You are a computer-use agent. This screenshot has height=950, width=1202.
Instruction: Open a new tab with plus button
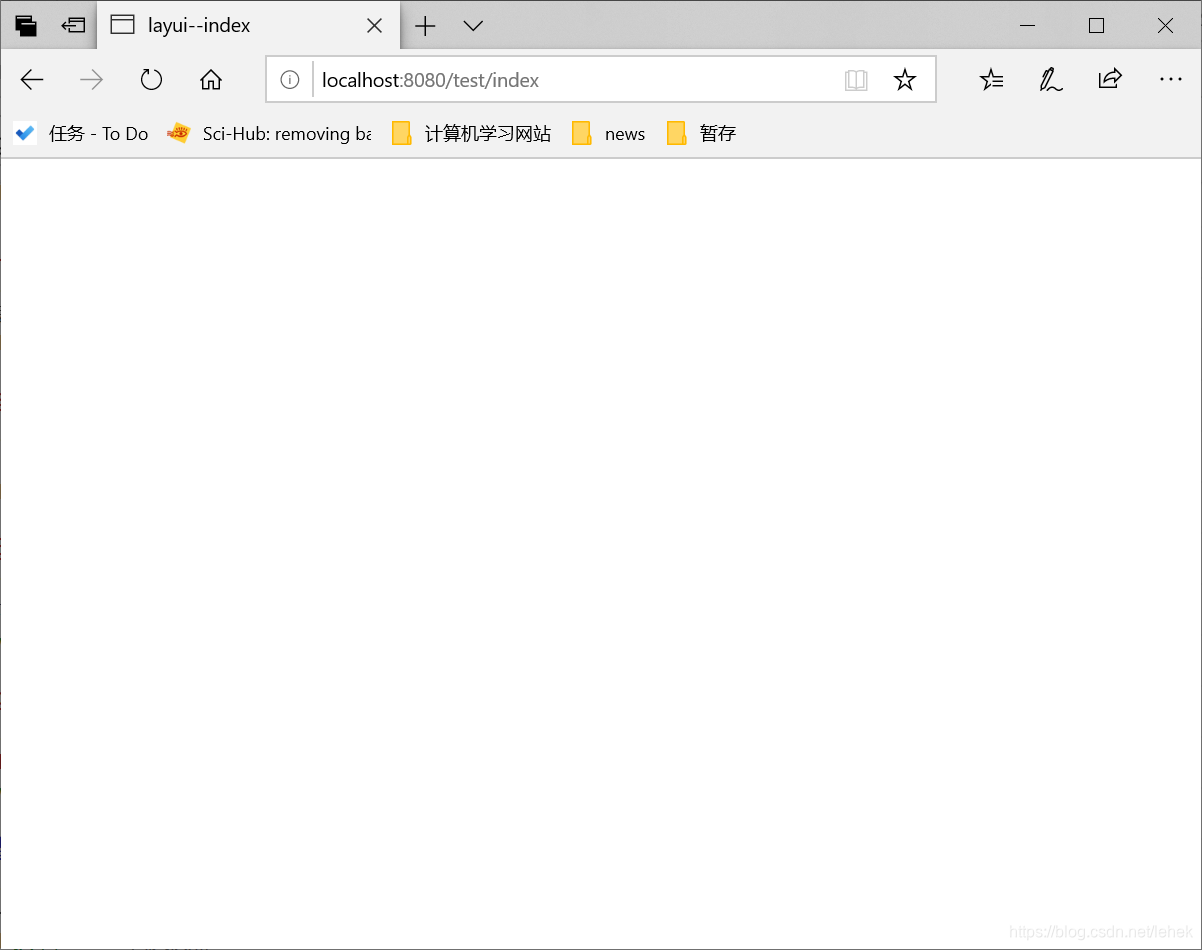pyautogui.click(x=426, y=26)
